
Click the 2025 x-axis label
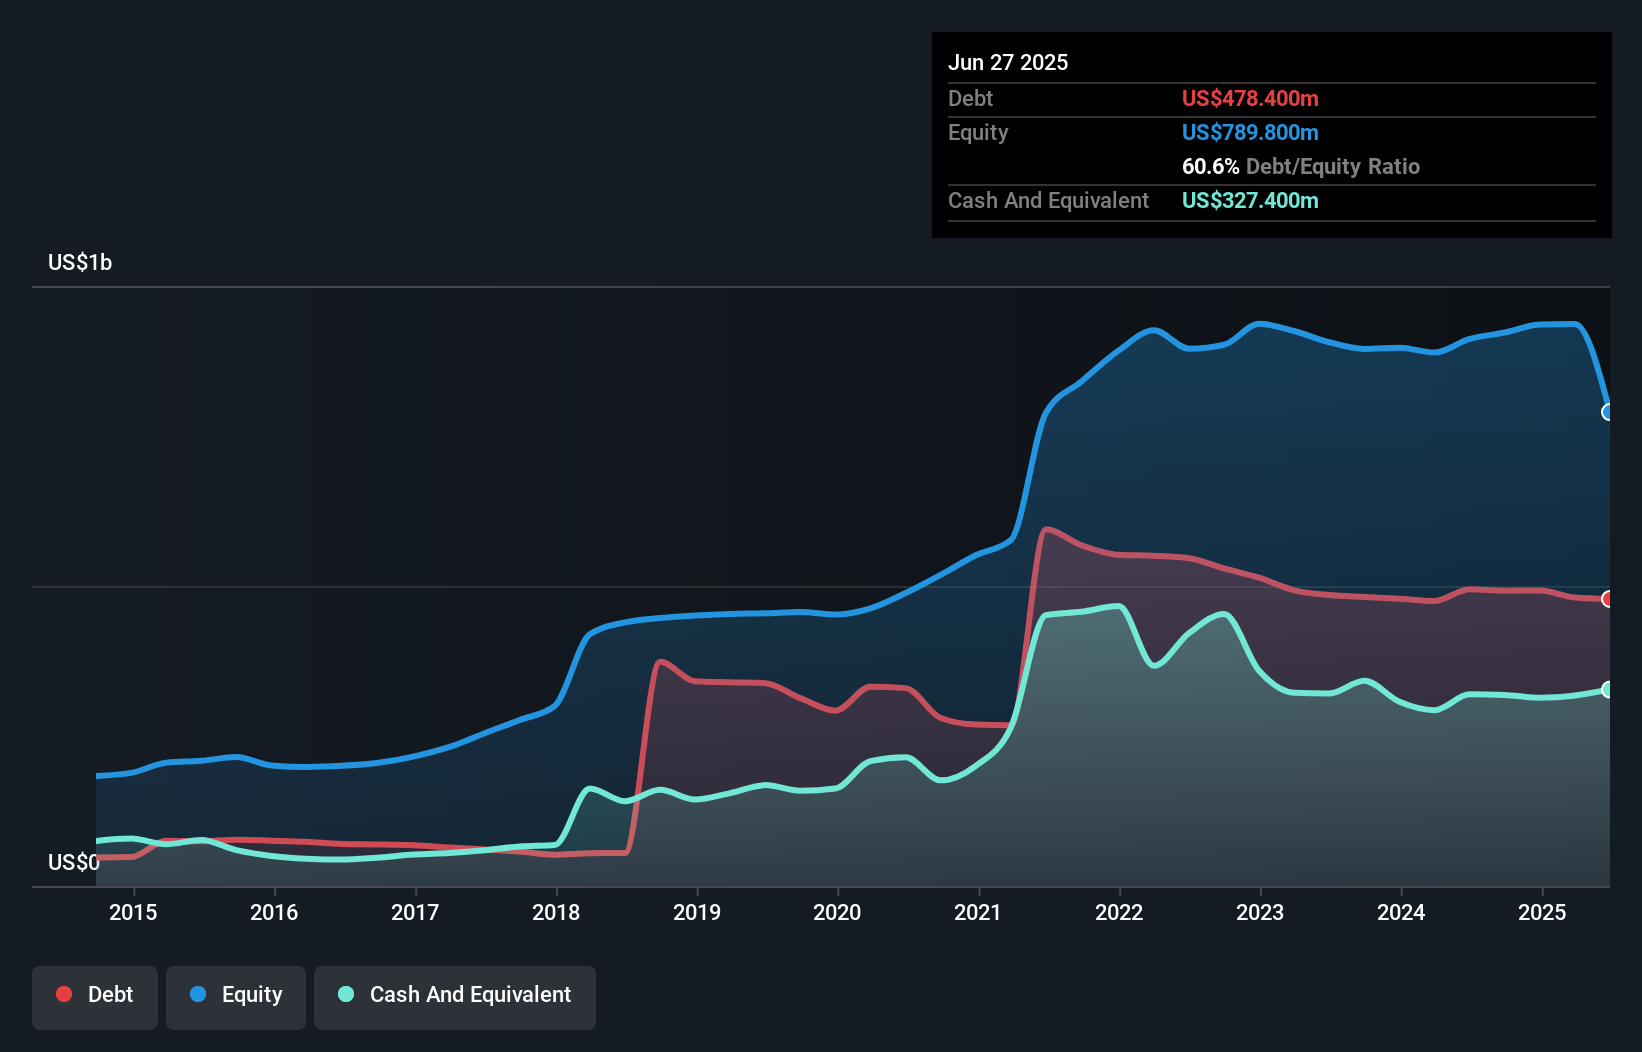tap(1542, 912)
